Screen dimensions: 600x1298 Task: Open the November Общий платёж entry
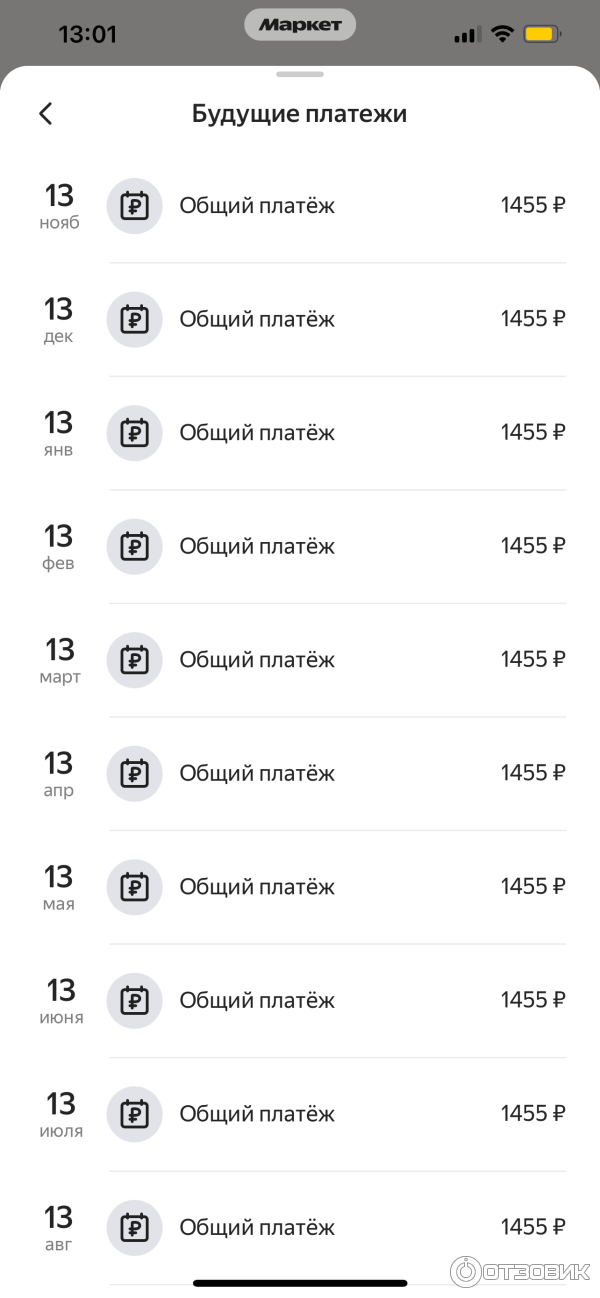(256, 205)
